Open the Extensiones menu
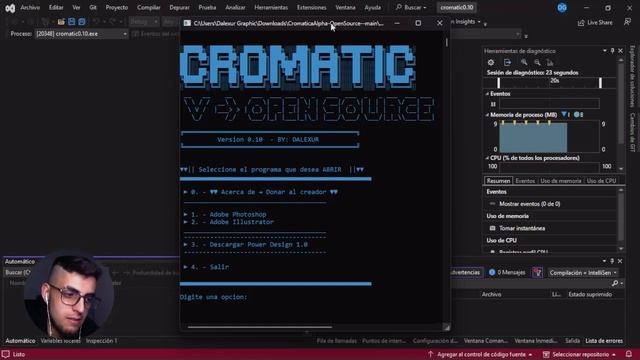 pos(311,8)
